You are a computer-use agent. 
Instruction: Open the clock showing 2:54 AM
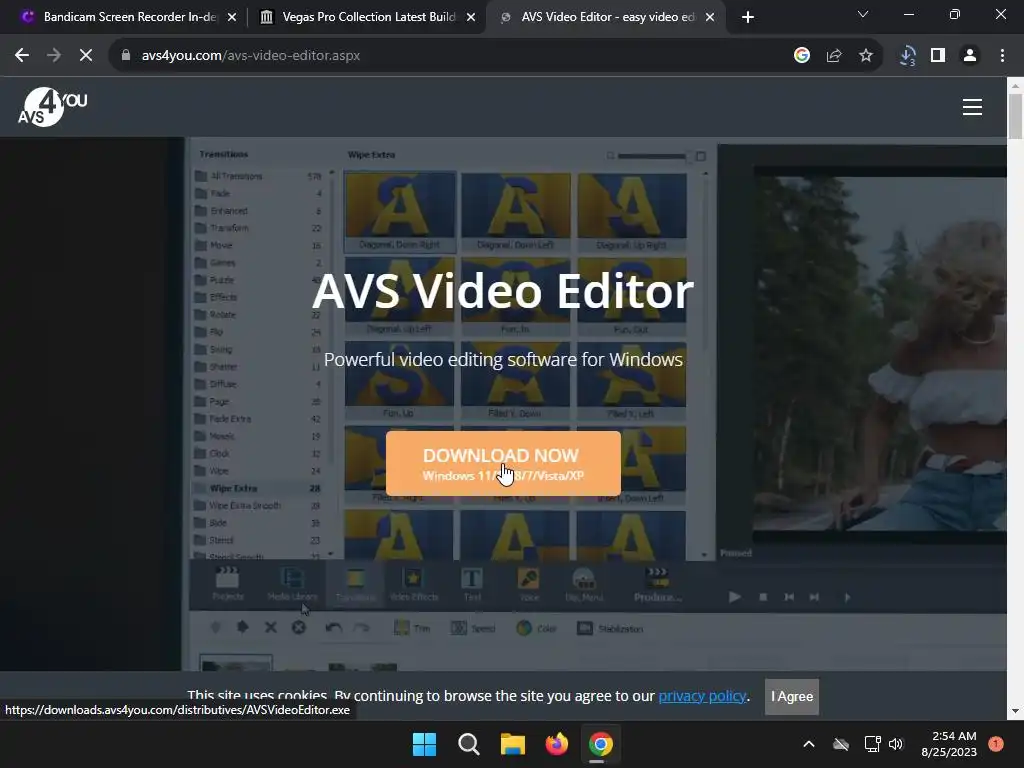(949, 744)
